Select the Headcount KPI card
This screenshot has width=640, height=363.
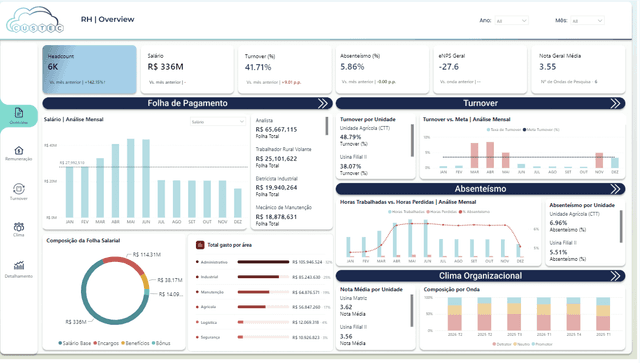[x=89, y=69]
